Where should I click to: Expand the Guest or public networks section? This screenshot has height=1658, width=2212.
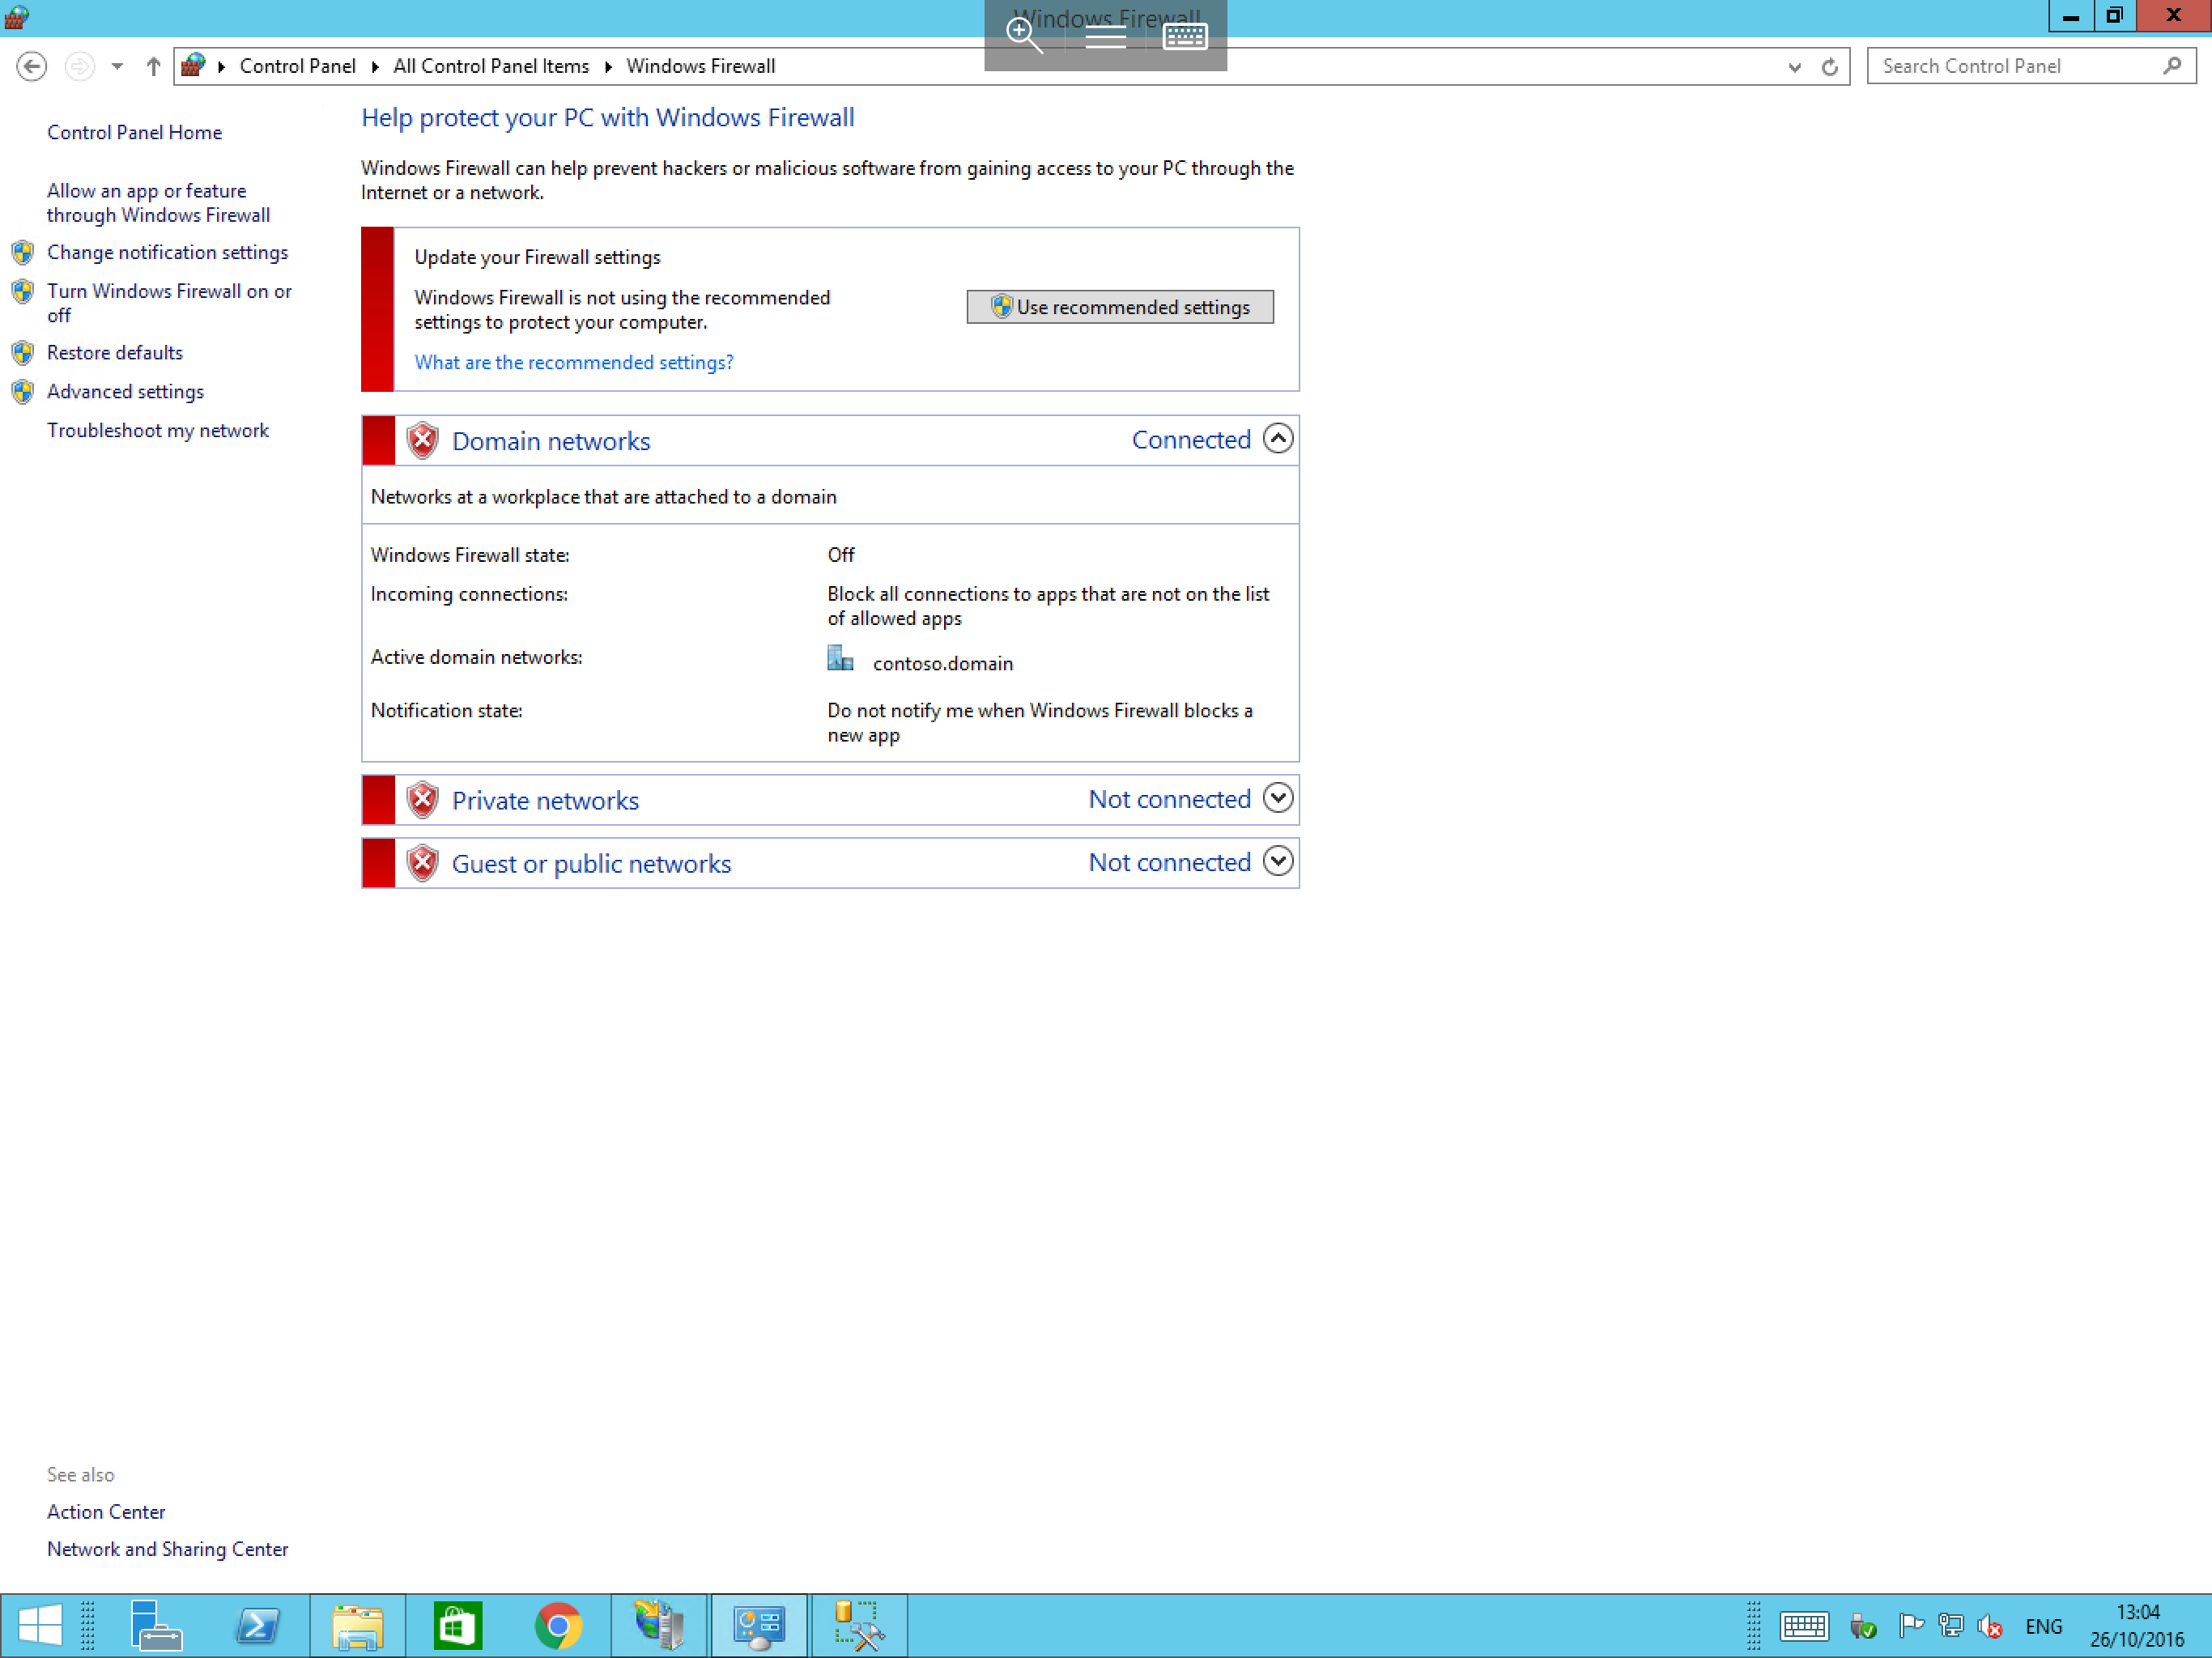[x=1277, y=861]
